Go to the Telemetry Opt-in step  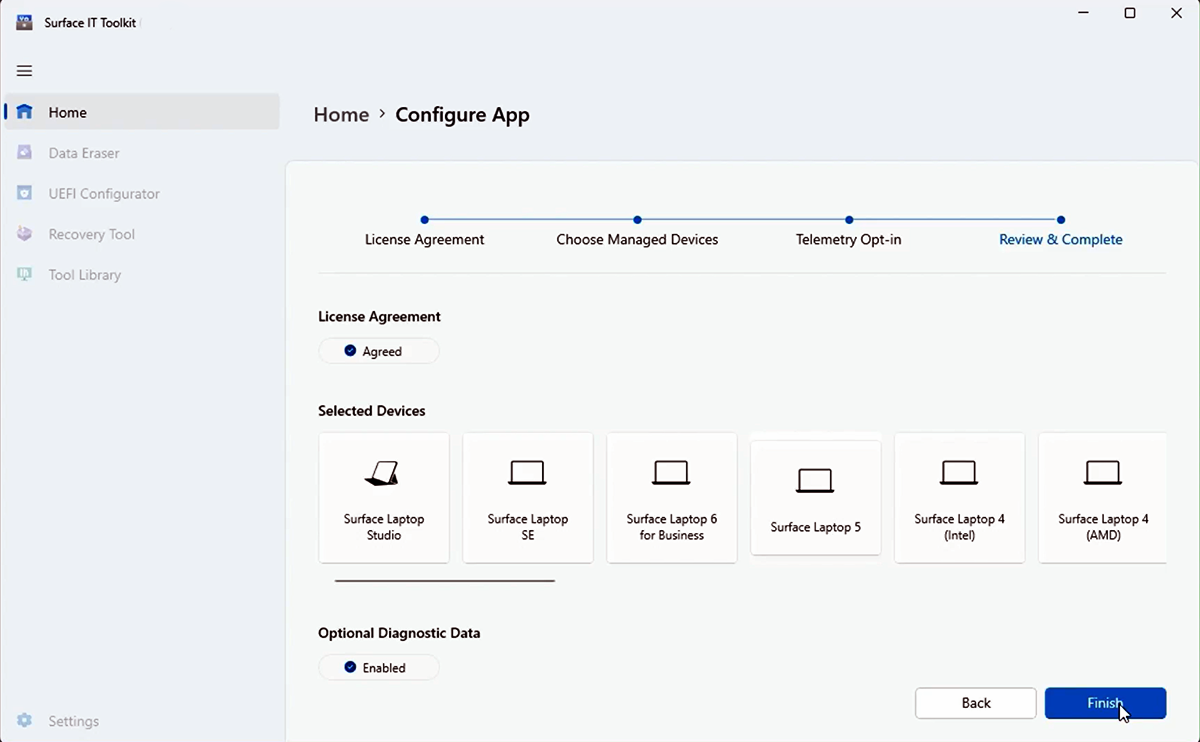coord(849,219)
